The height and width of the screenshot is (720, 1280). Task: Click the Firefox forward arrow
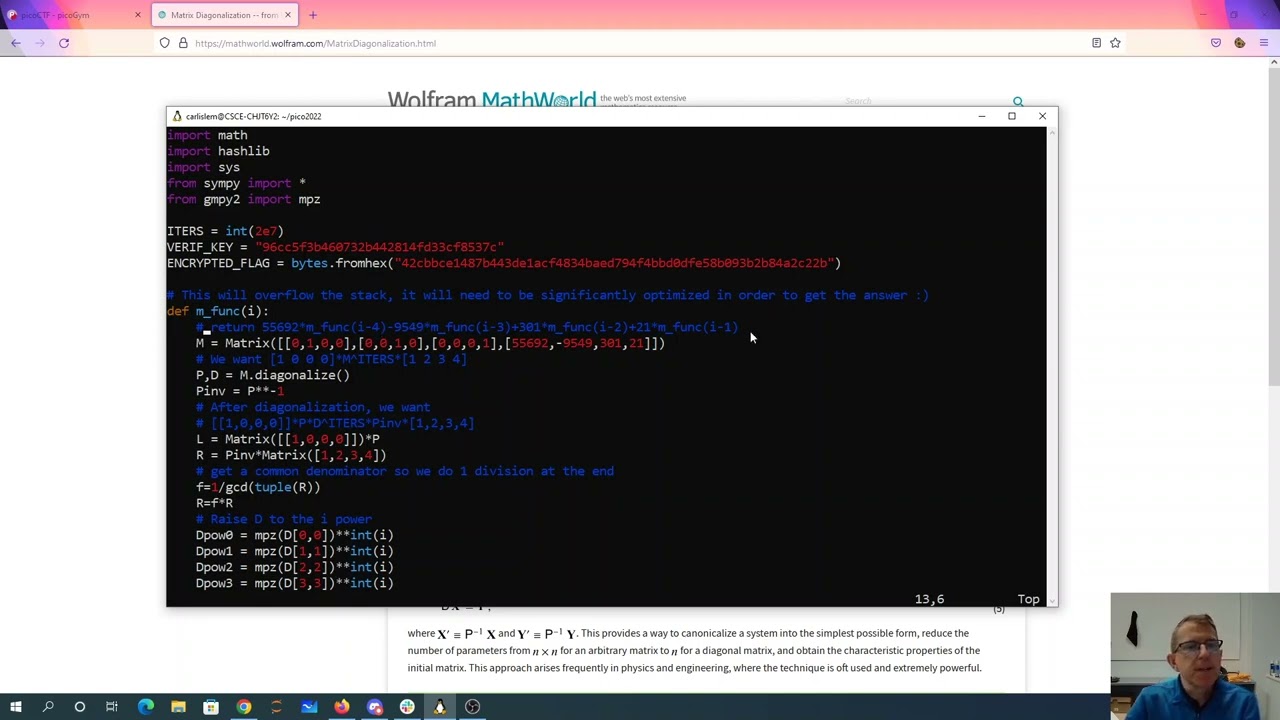[40, 43]
